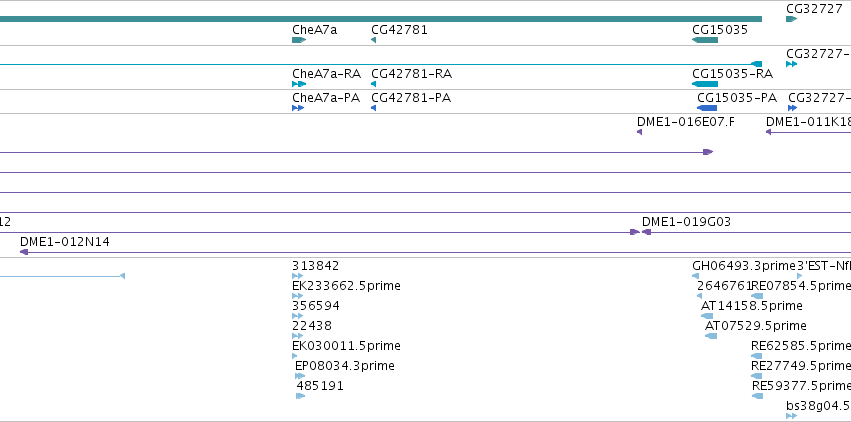This screenshot has width=851, height=422.
Task: Open EST AT14158.5prime
Action: [707, 316]
